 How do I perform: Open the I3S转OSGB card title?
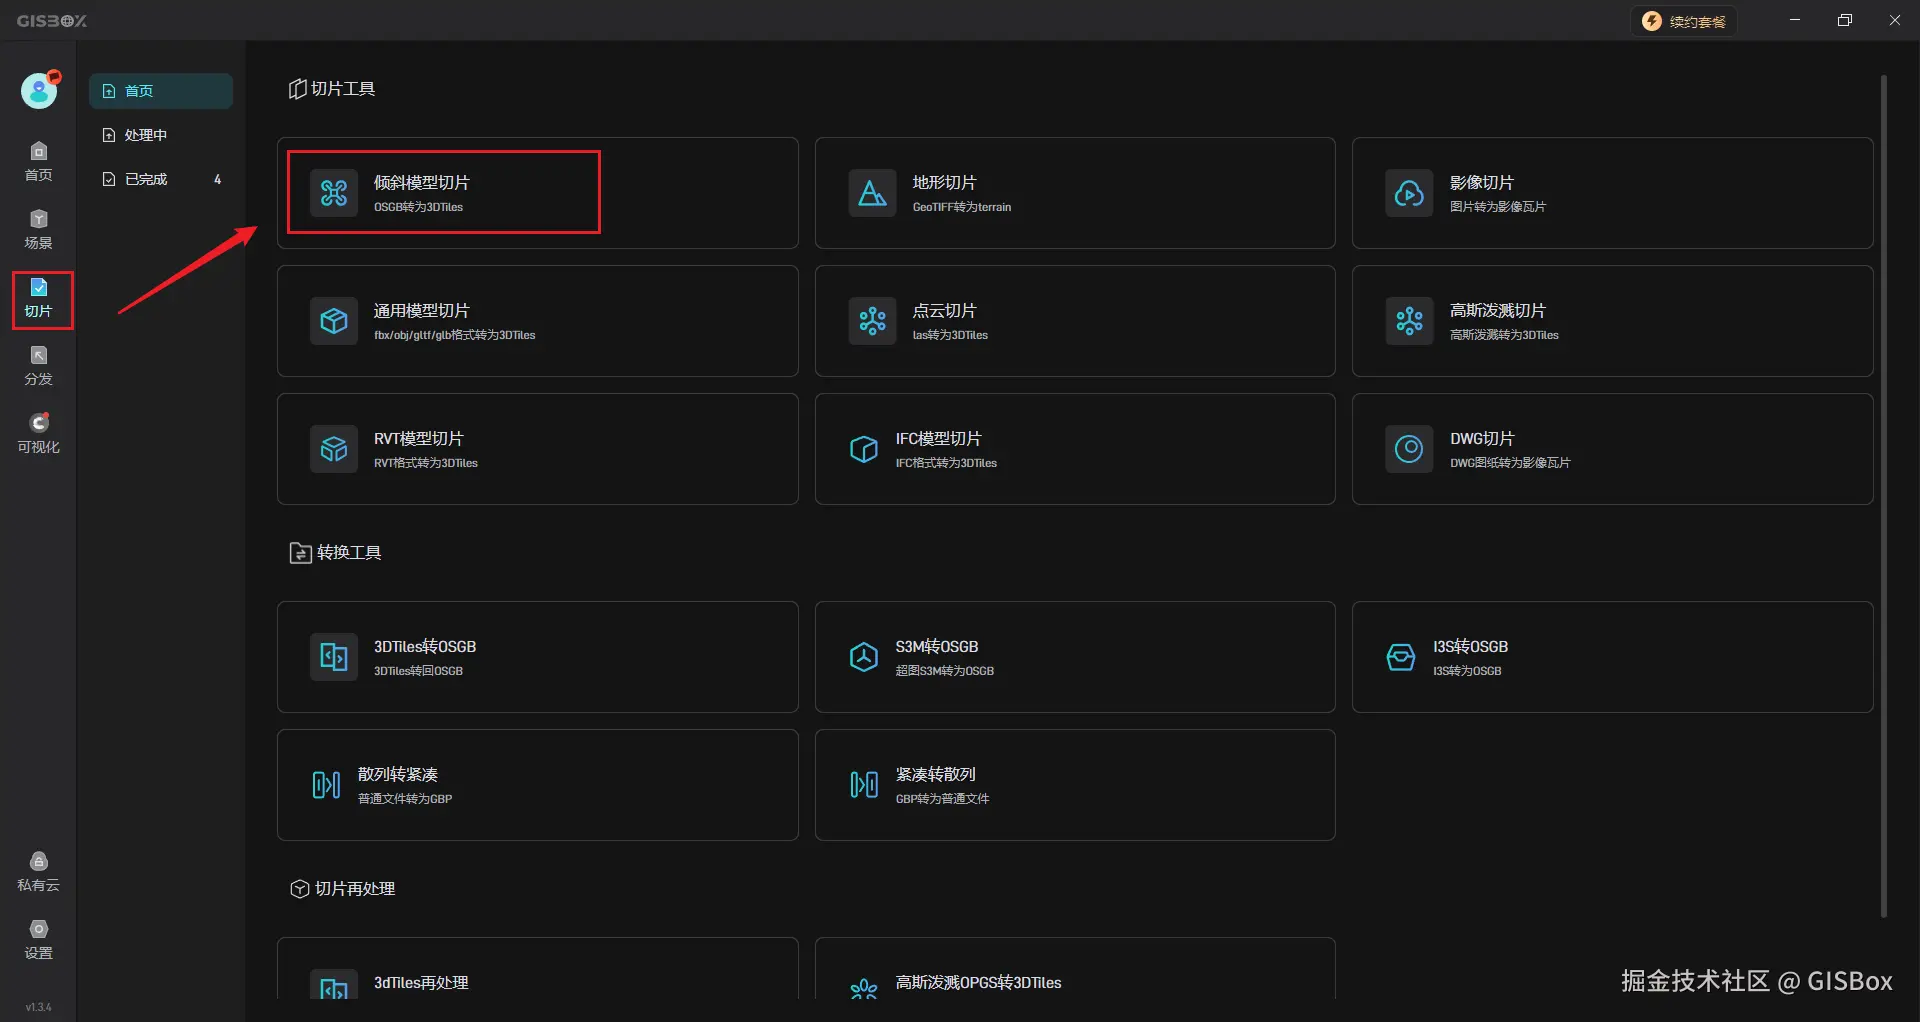click(x=1470, y=646)
